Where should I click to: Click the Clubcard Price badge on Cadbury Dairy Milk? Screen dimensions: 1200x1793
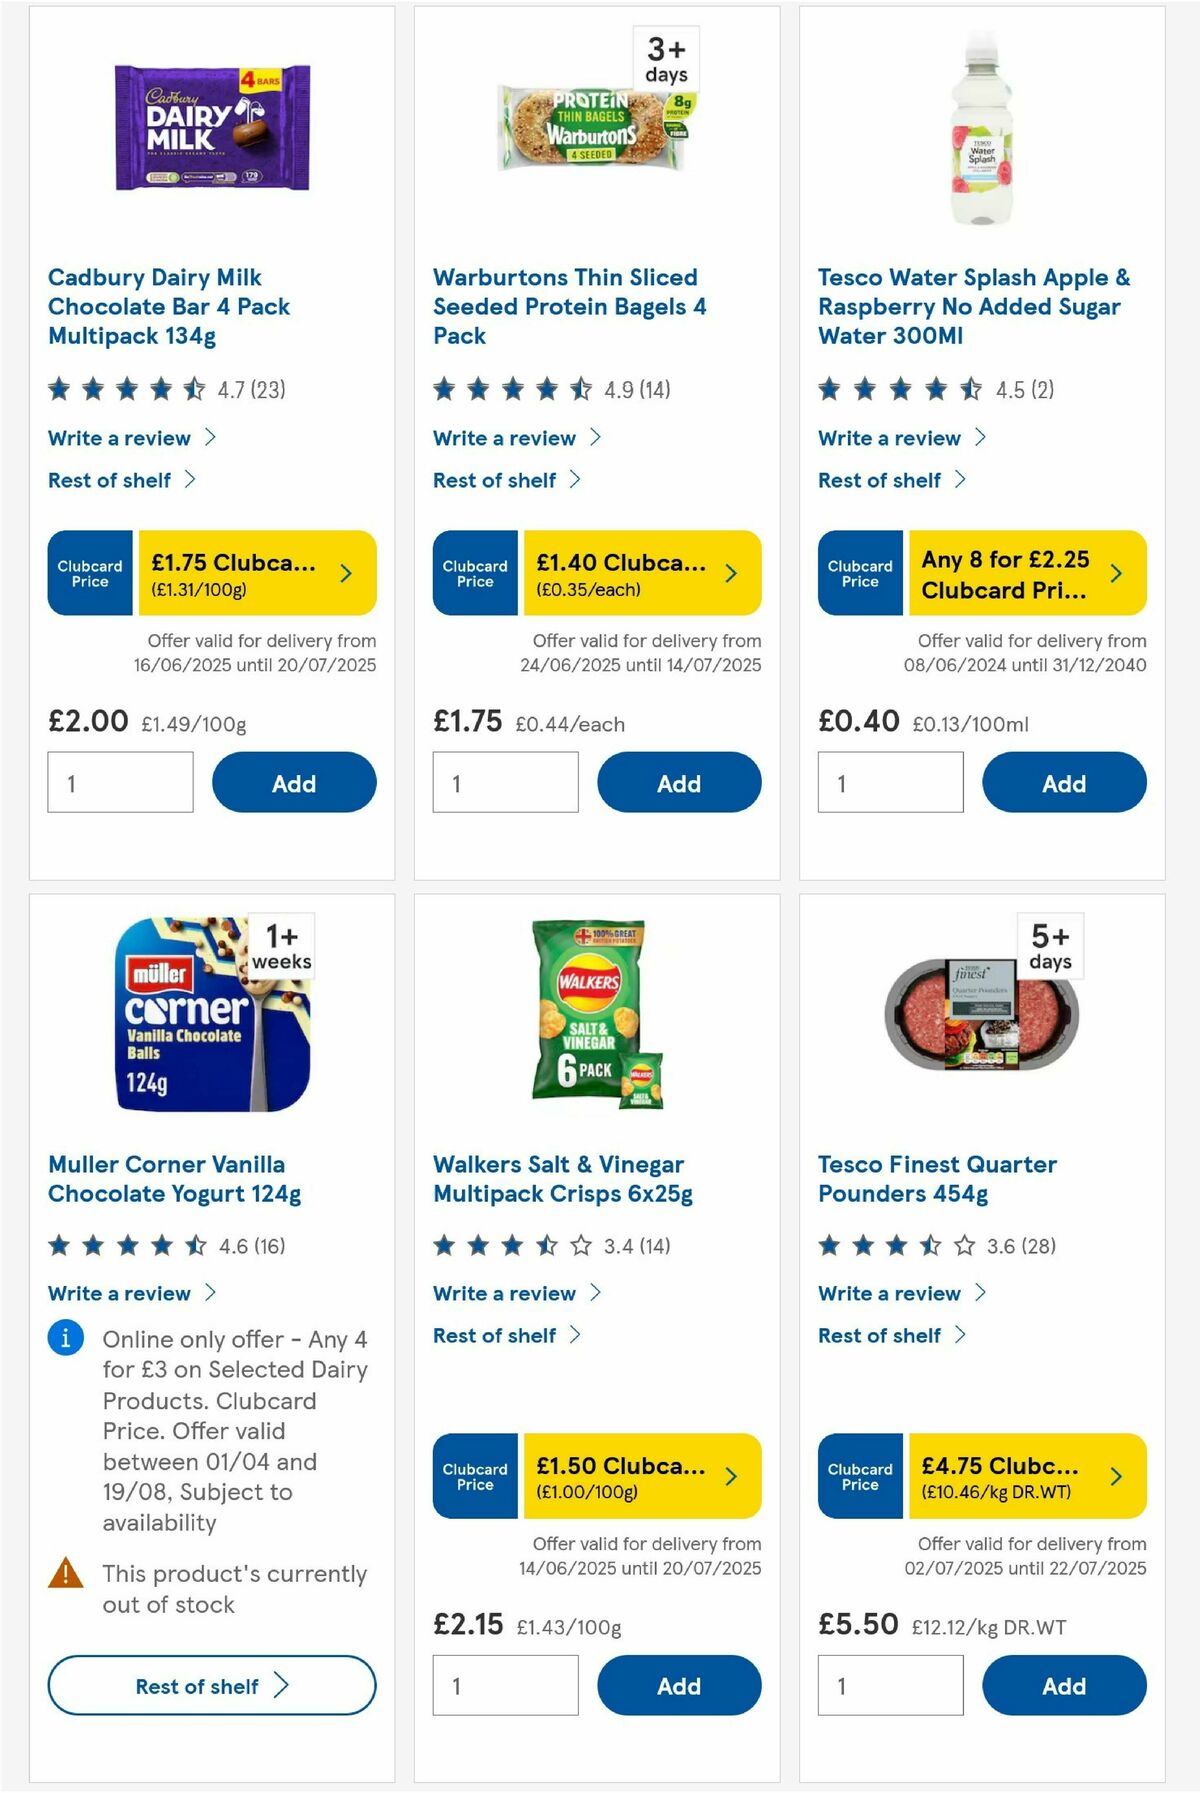click(x=89, y=572)
